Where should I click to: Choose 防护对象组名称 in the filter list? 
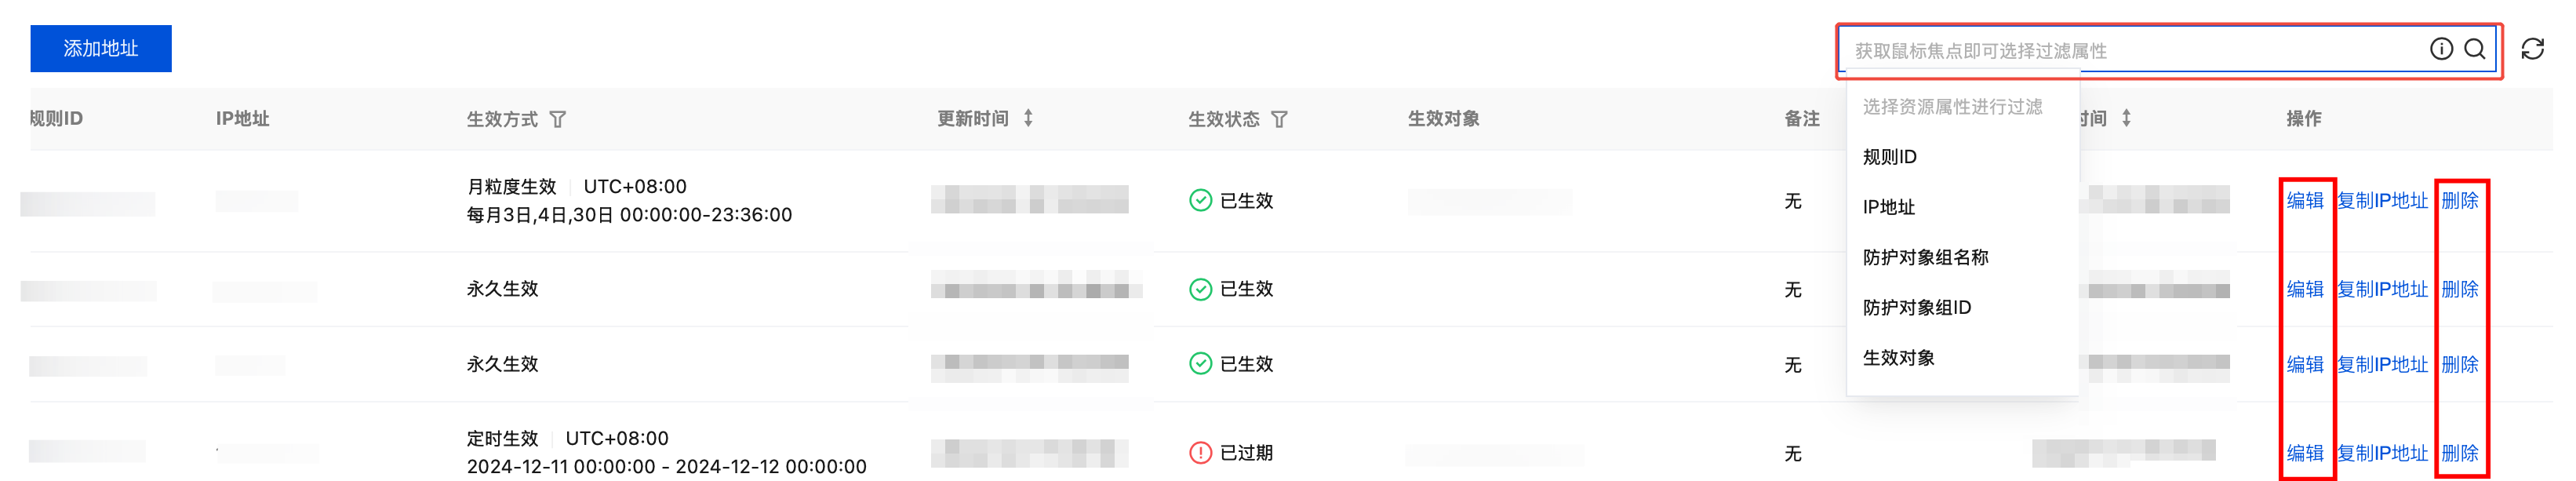pos(1925,257)
